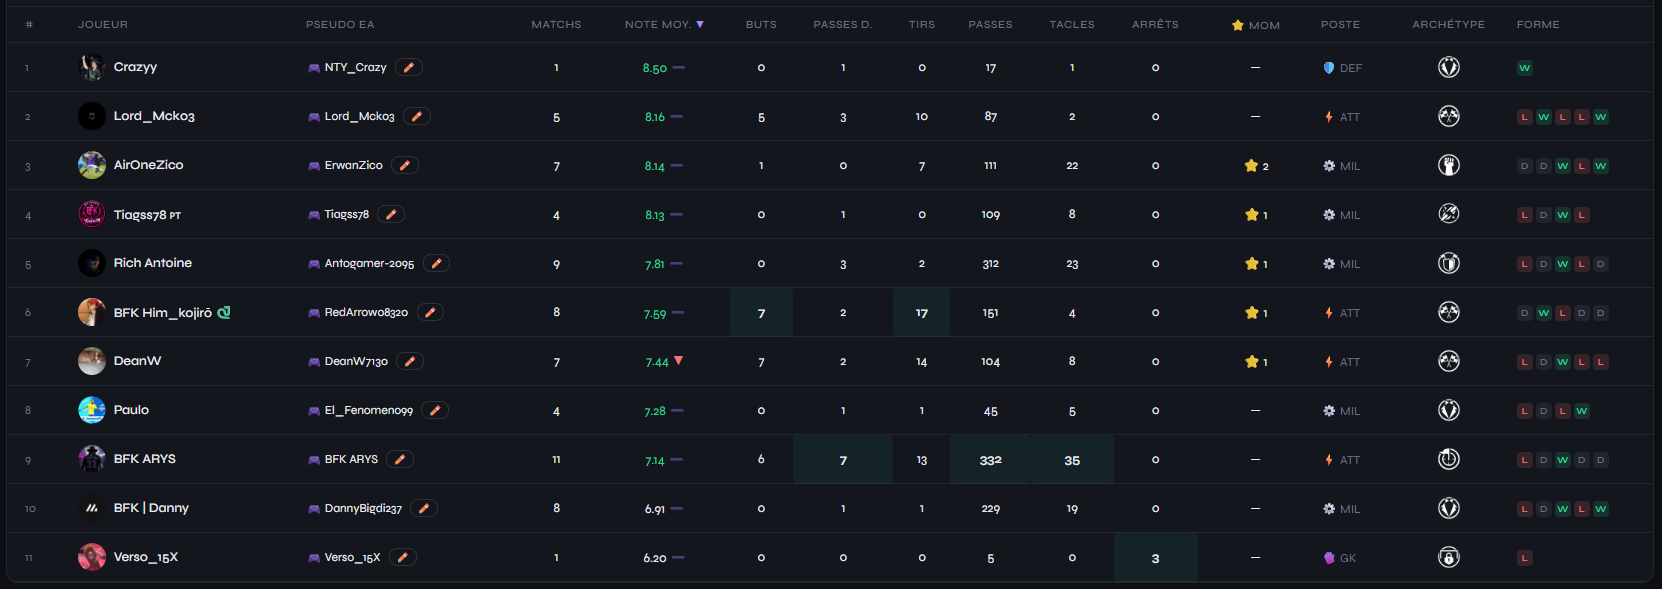Click the archetype icon in Crazyy's row
The height and width of the screenshot is (589, 1662).
[x=1449, y=67]
